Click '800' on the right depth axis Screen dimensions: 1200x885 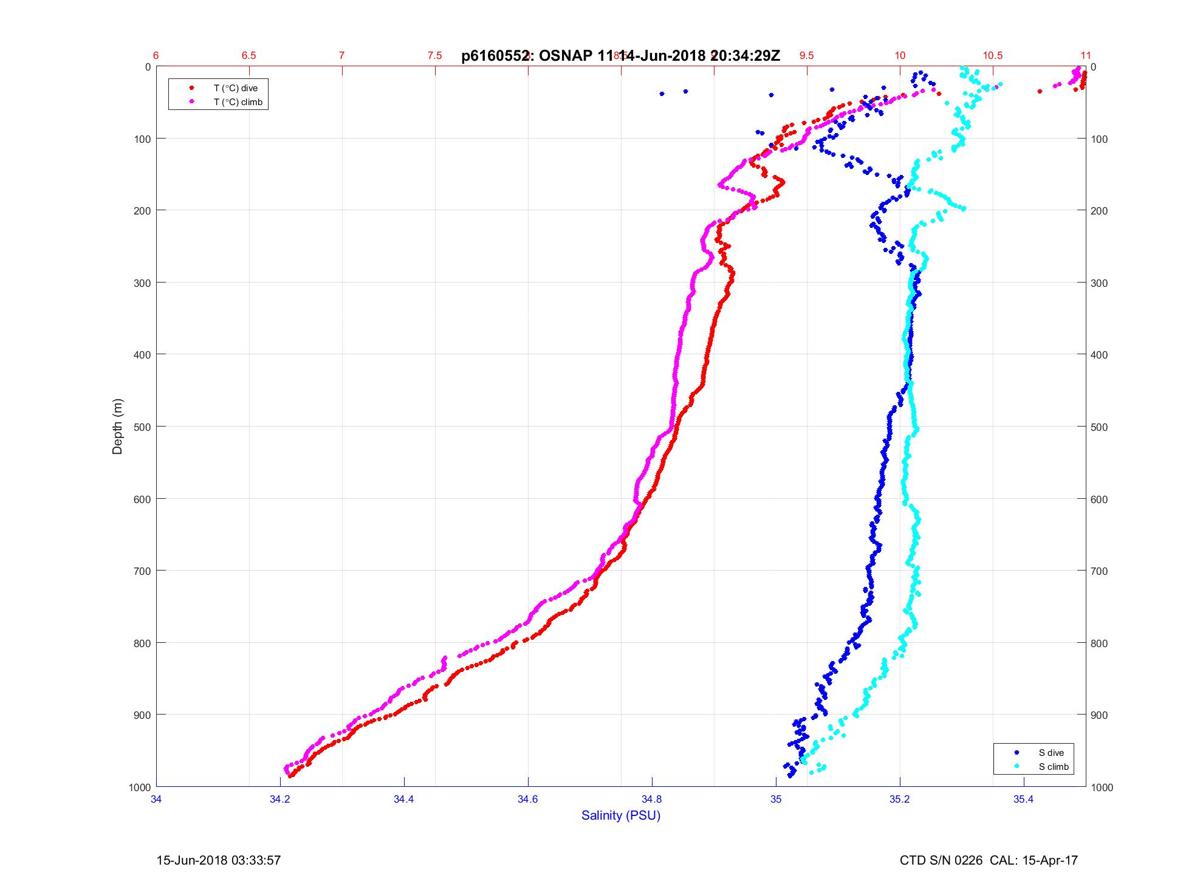coord(1100,643)
